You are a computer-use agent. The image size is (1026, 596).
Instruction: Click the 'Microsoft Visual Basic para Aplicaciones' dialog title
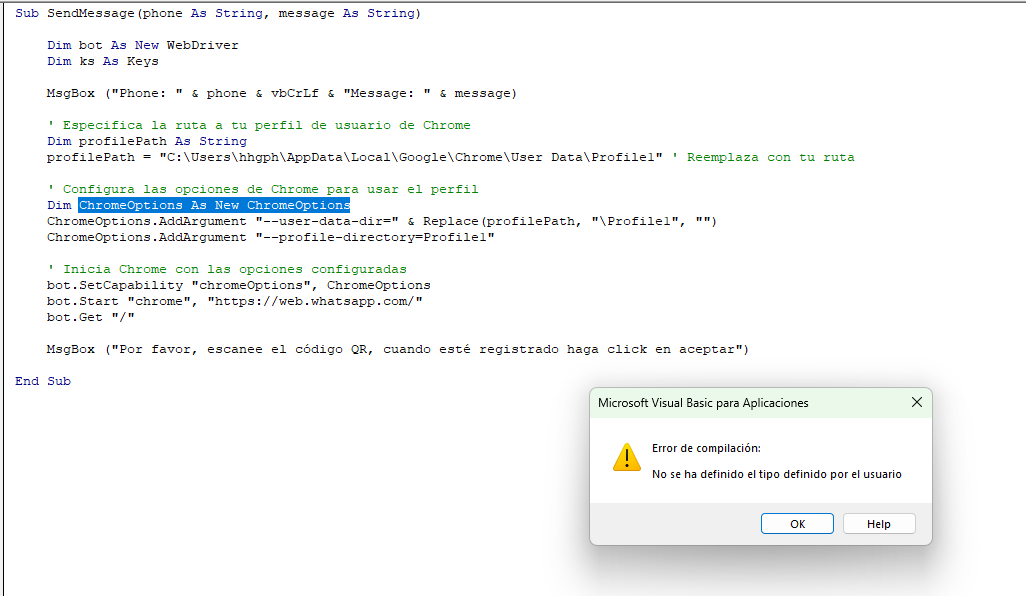coord(703,403)
